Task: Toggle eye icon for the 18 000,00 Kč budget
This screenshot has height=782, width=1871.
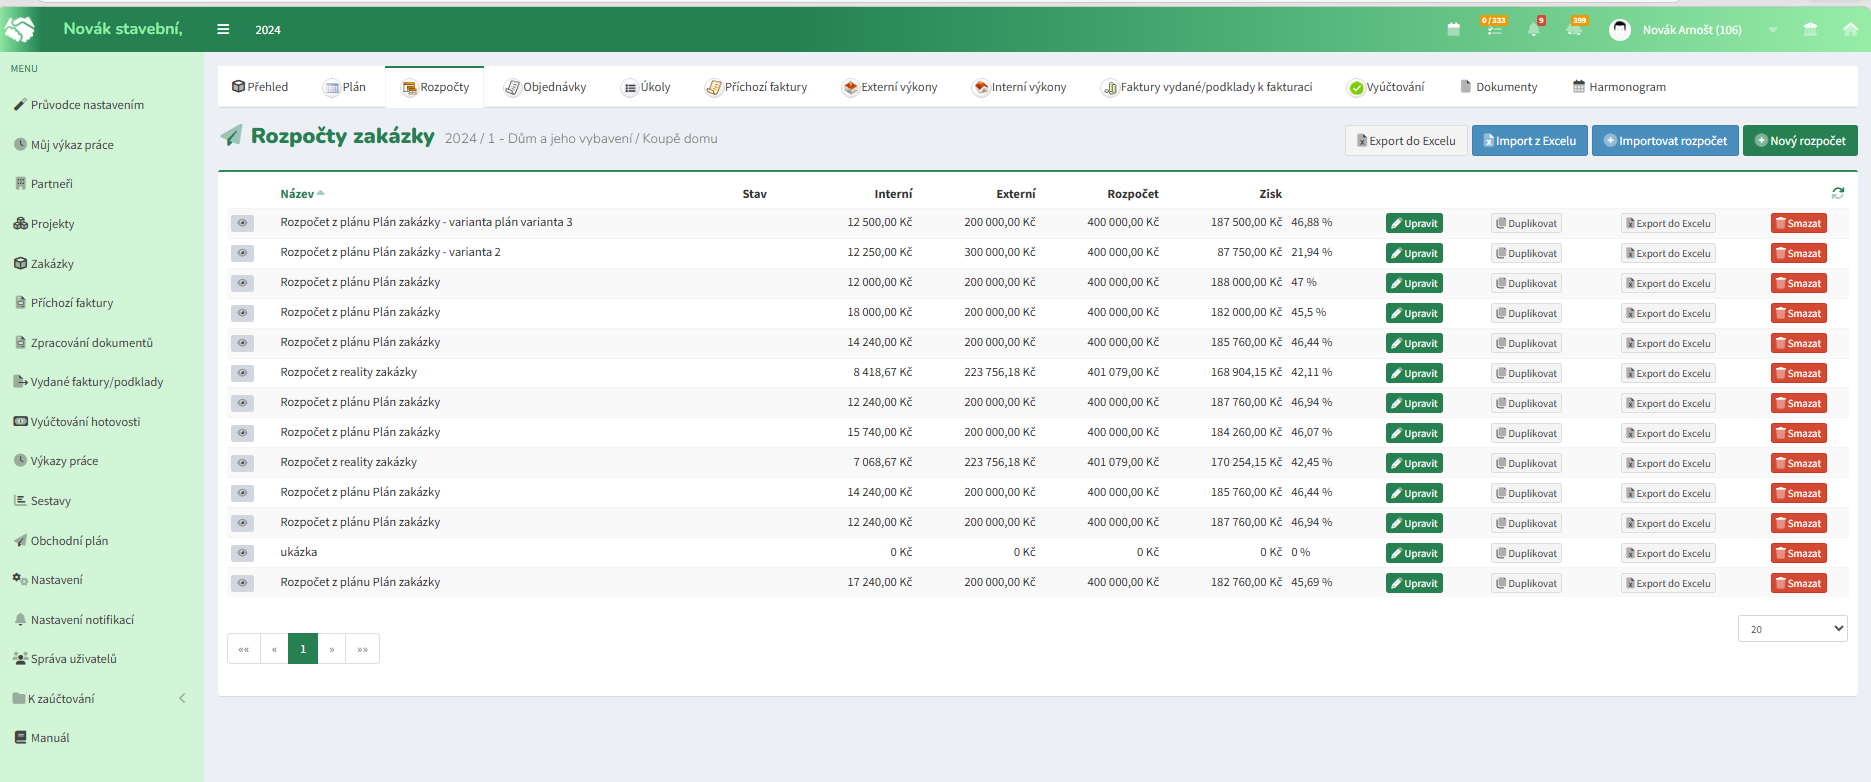Action: tap(242, 313)
